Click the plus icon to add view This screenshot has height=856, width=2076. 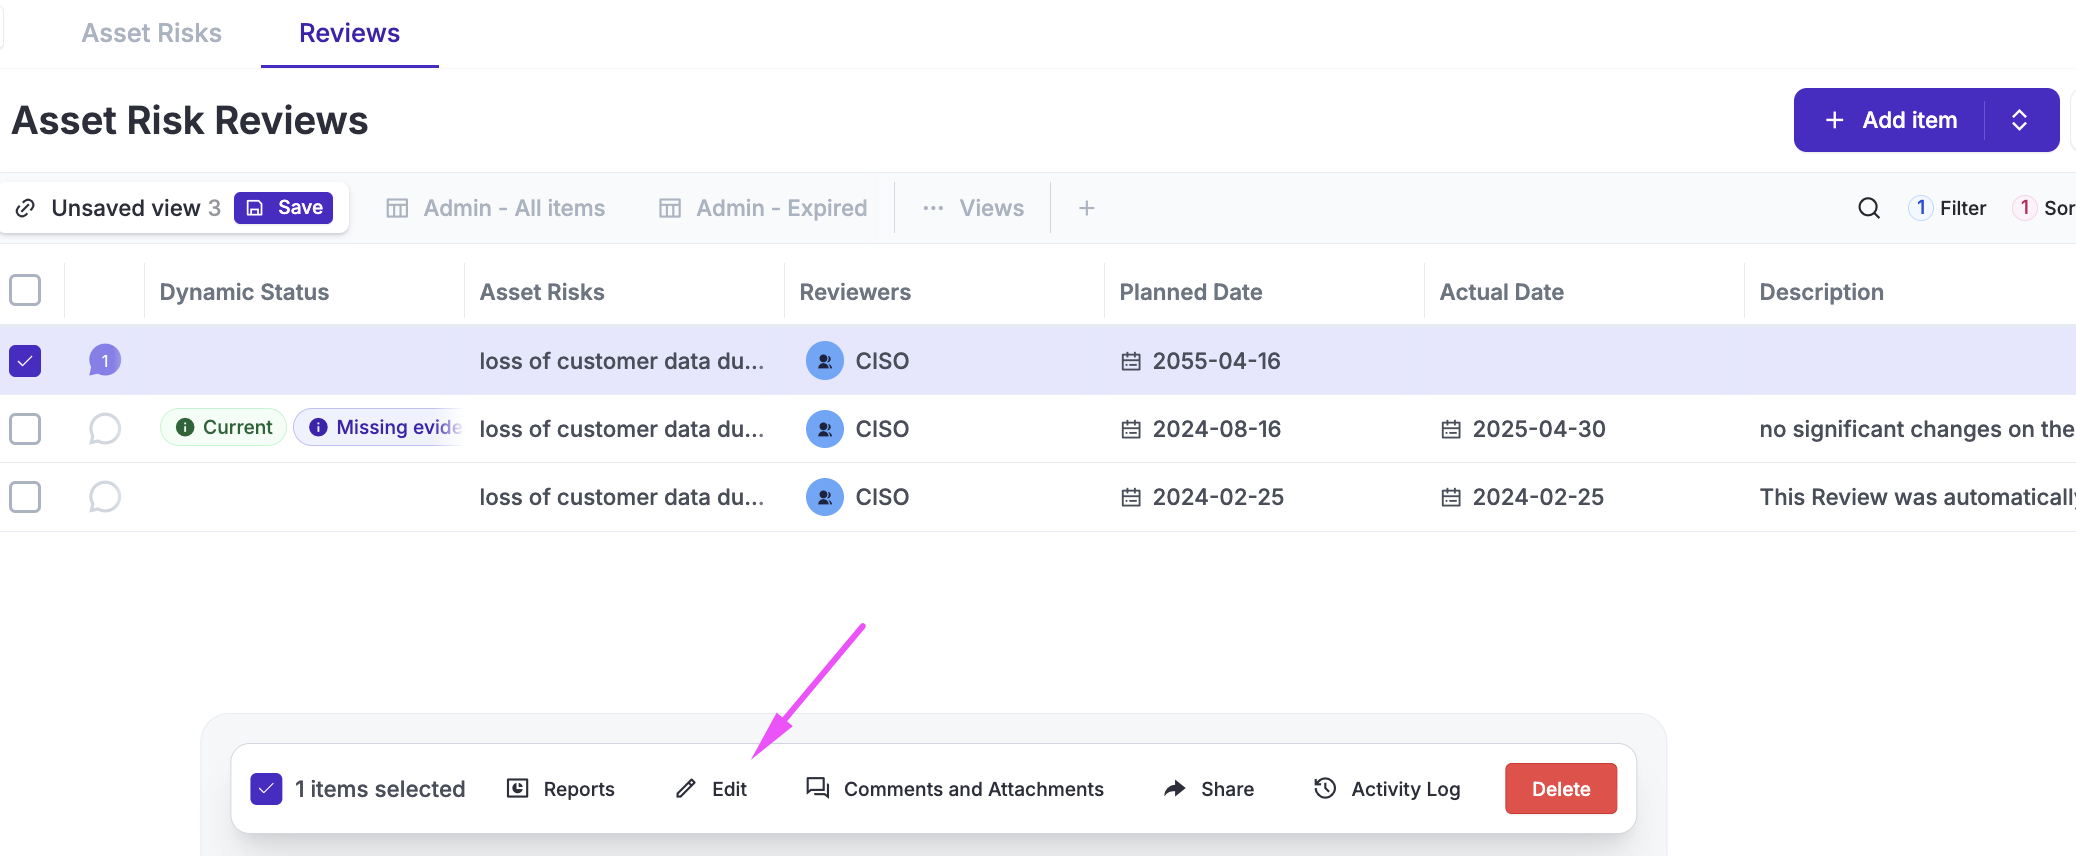pyautogui.click(x=1086, y=208)
